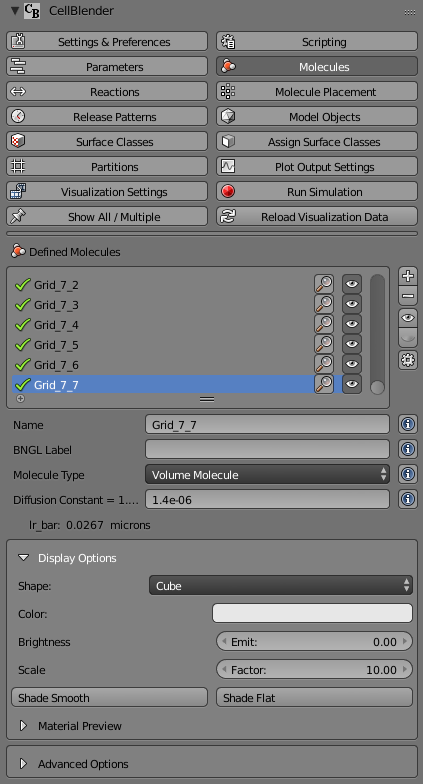Open the Parameters panel

coord(107,66)
